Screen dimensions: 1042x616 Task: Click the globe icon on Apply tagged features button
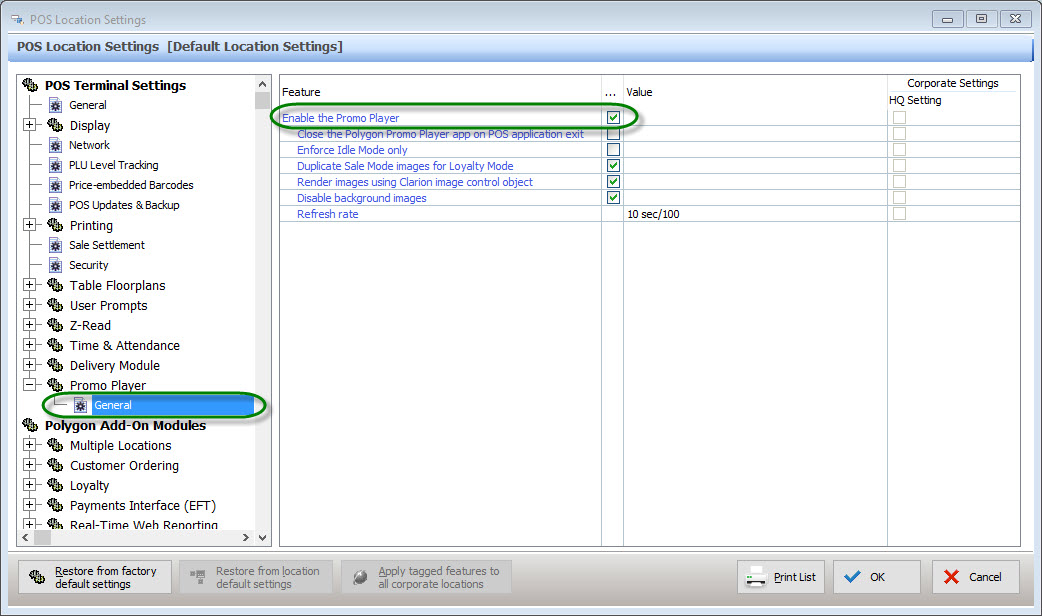click(360, 576)
